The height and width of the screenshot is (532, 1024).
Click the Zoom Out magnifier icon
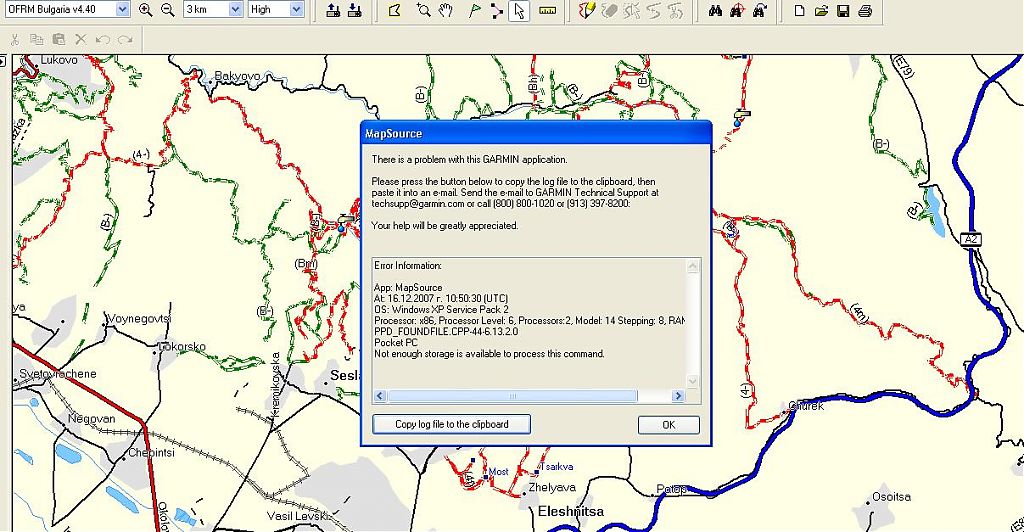(168, 10)
